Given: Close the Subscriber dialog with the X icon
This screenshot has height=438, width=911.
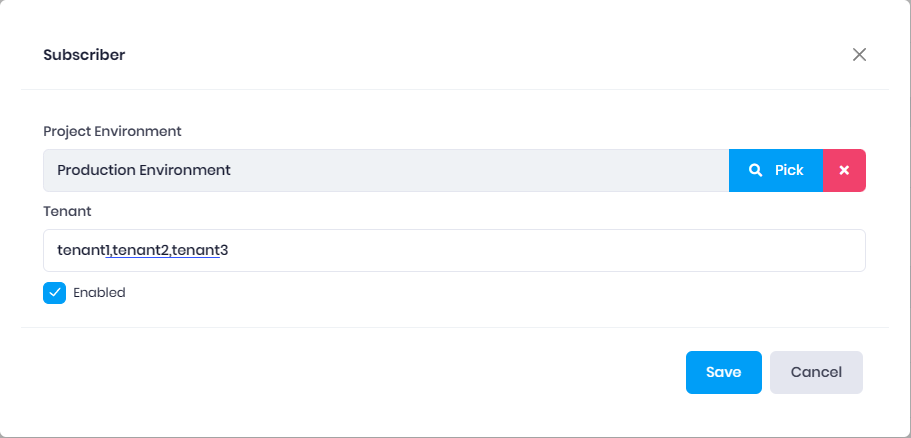Looking at the screenshot, I should tap(859, 55).
